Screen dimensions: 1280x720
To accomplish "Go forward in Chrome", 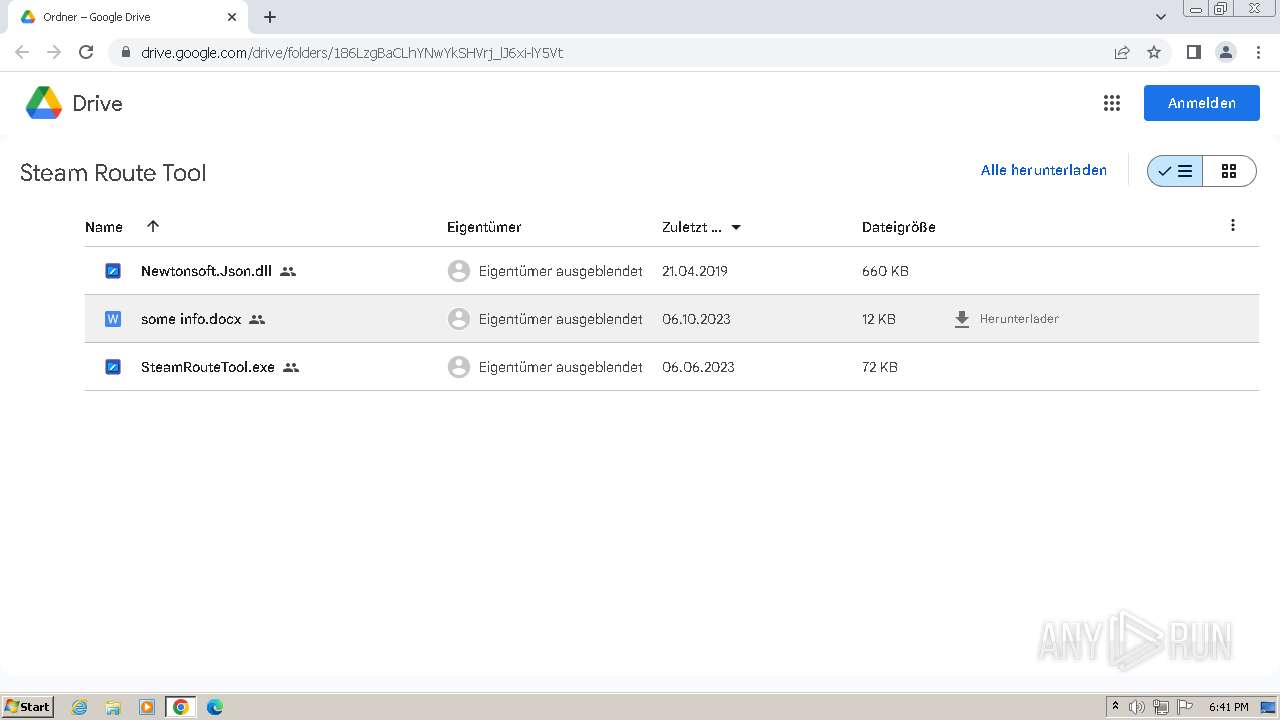I will [x=54, y=52].
